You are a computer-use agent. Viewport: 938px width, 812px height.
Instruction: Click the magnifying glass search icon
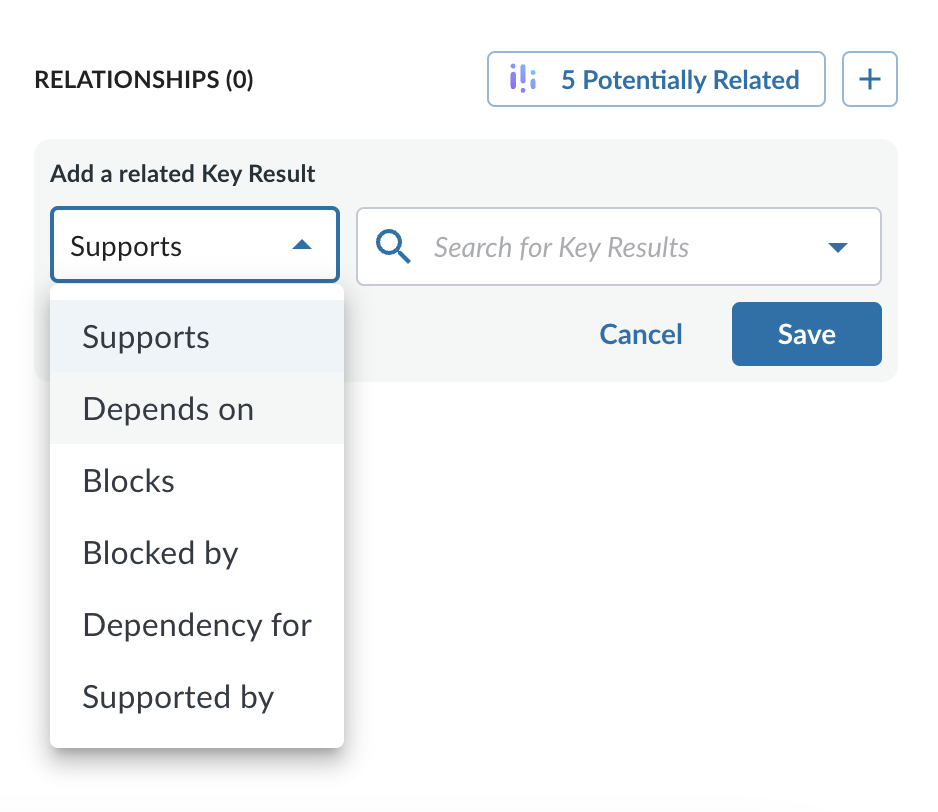tap(393, 247)
